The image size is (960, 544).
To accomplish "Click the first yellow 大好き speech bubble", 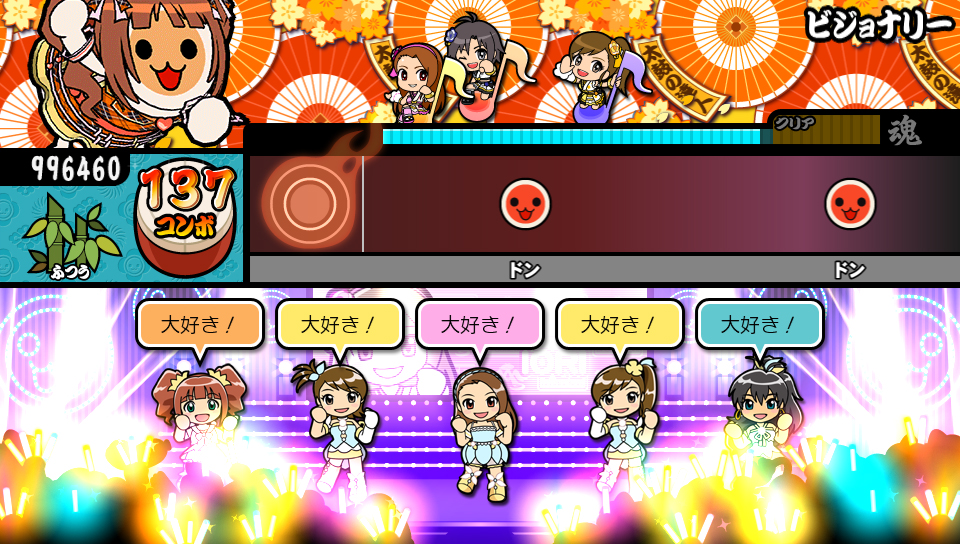I will tap(339, 325).
